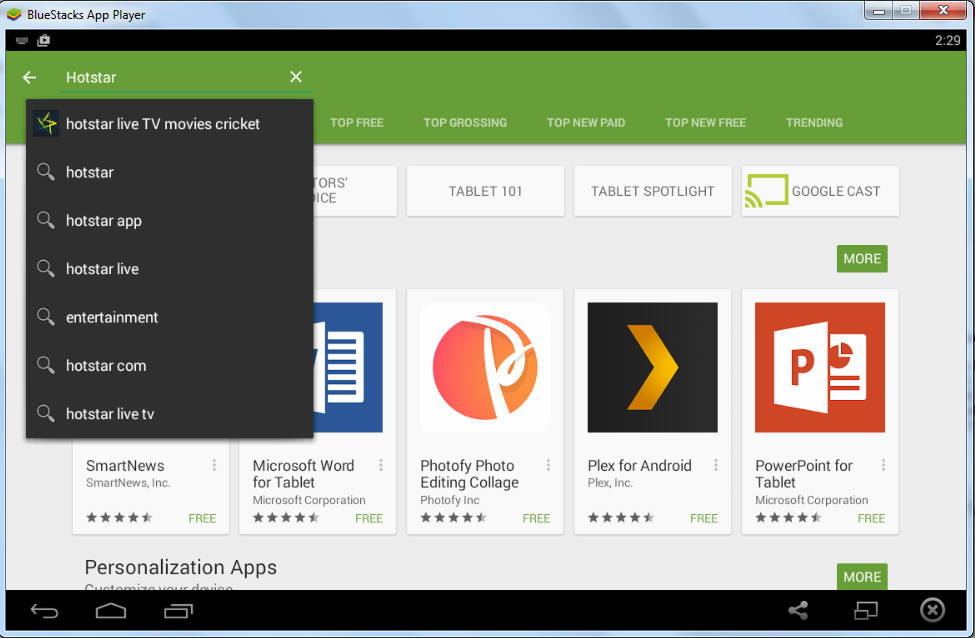
Task: Open the Plex for Android thumbnail
Action: point(652,367)
